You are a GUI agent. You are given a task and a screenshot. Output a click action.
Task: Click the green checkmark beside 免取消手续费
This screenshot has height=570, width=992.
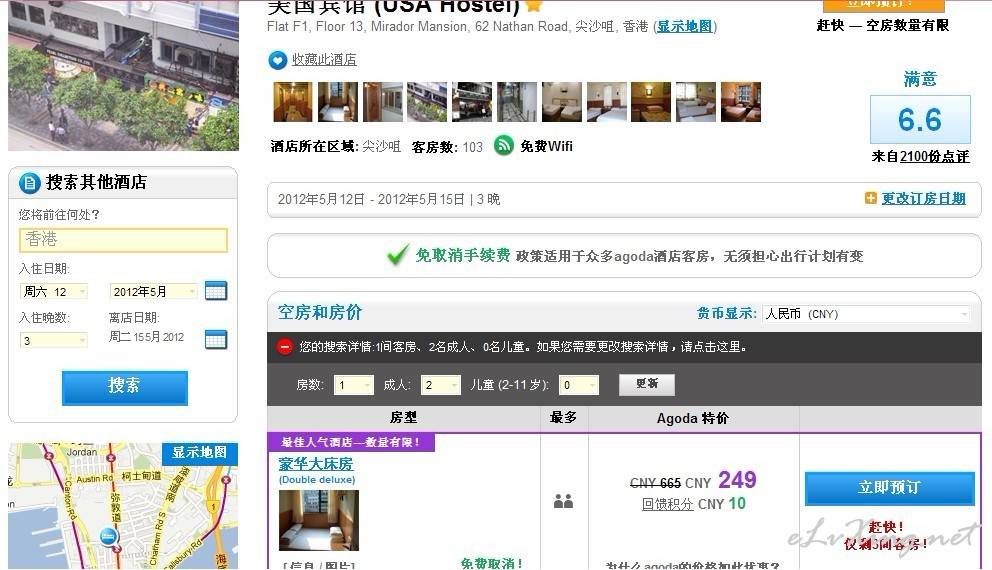(398, 255)
